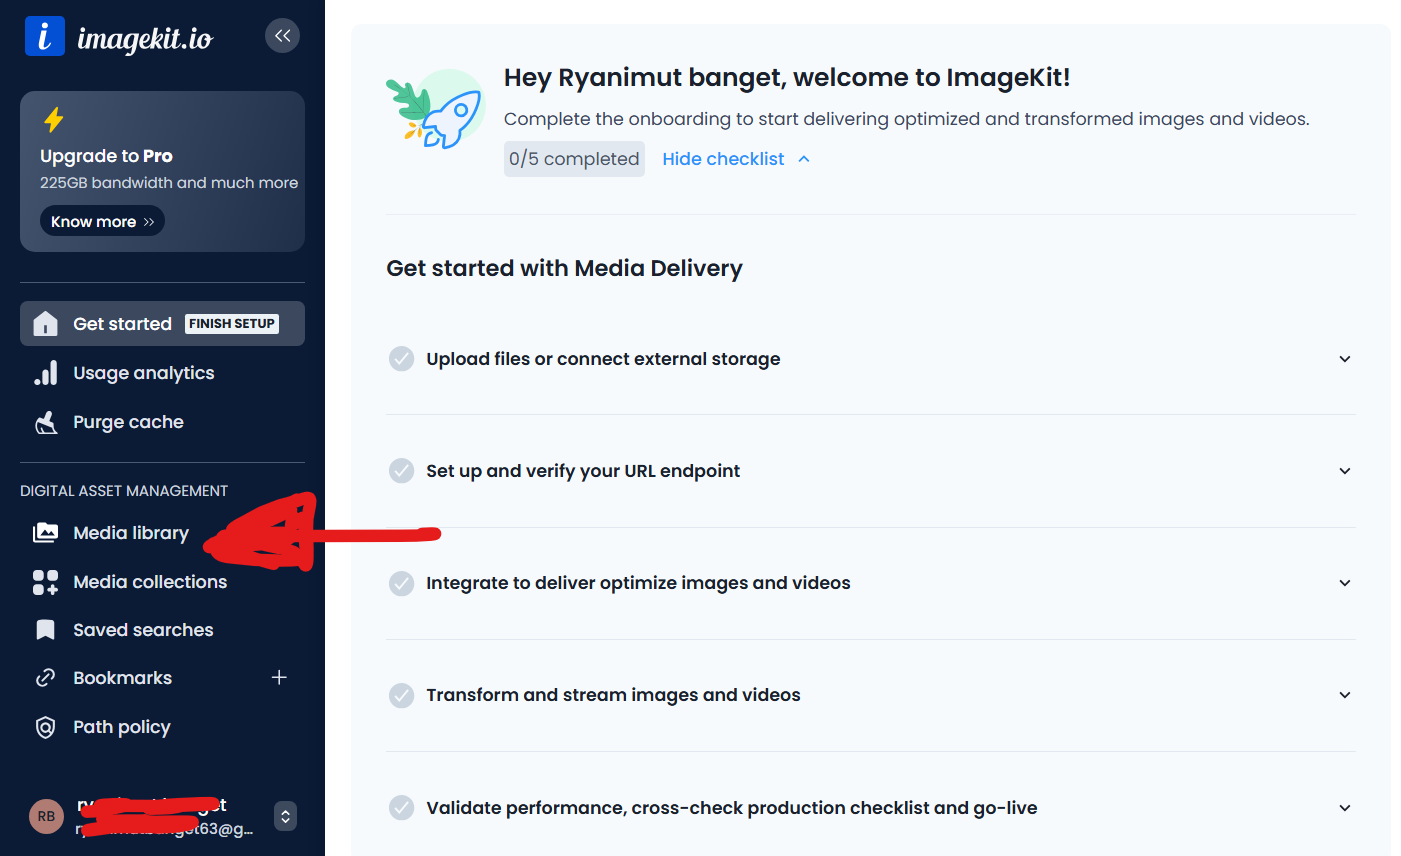This screenshot has height=856, width=1401.
Task: Open Media library in sidebar
Action: click(130, 533)
